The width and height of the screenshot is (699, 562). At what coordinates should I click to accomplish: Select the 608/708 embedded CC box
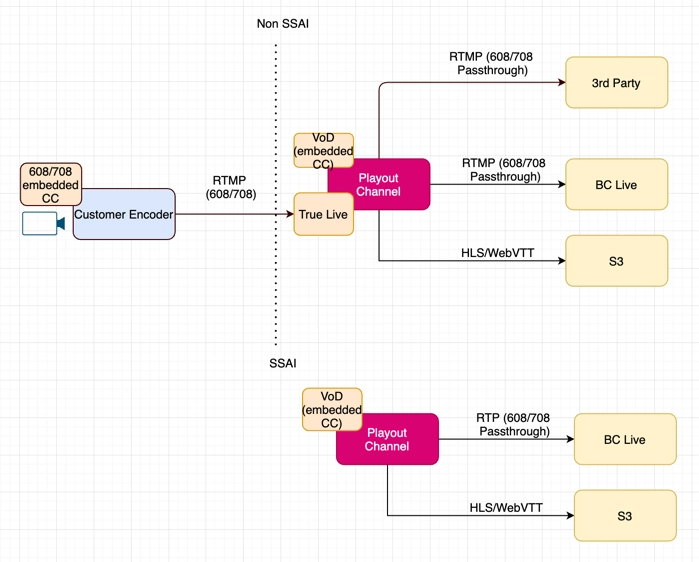coord(50,185)
